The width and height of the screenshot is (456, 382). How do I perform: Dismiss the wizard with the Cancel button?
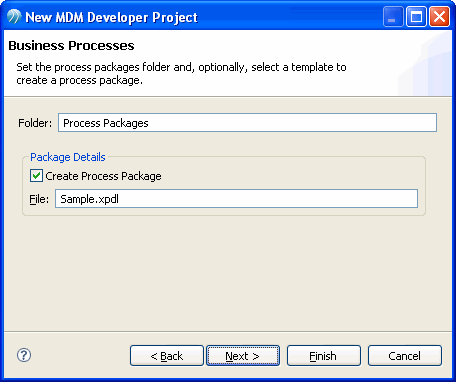pos(405,356)
